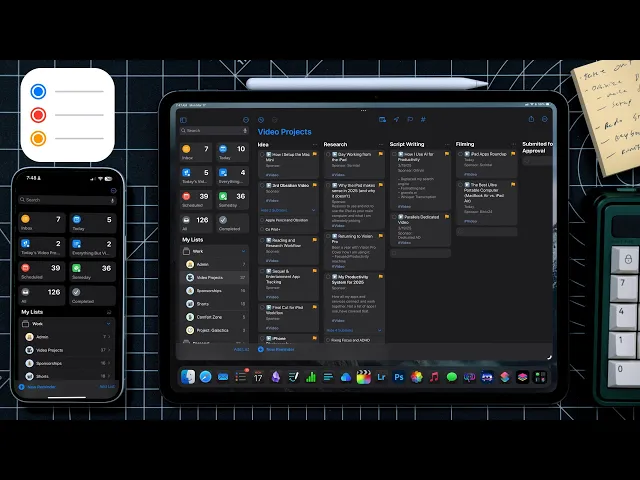The image size is (640, 480).
Task: Open the Inbox smart list on iPad
Action: (196, 152)
